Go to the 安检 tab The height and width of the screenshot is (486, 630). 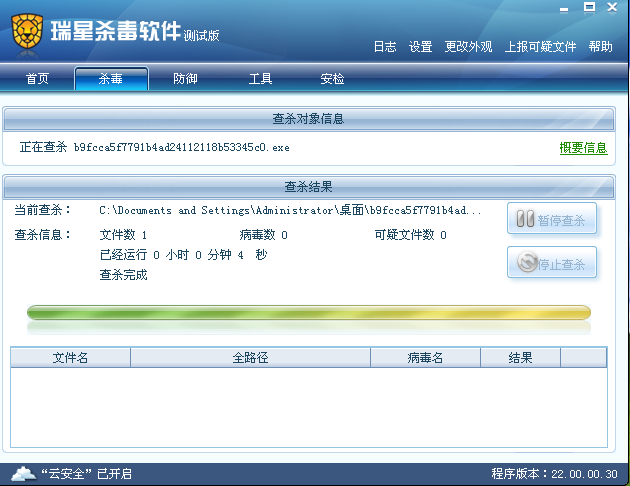(332, 79)
